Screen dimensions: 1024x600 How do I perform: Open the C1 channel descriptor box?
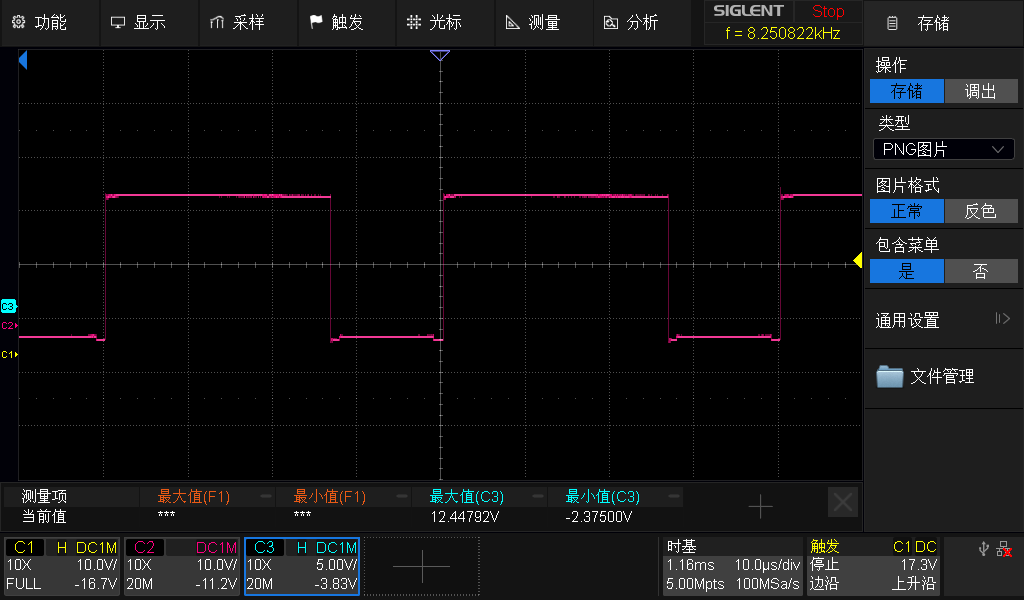tap(61, 566)
